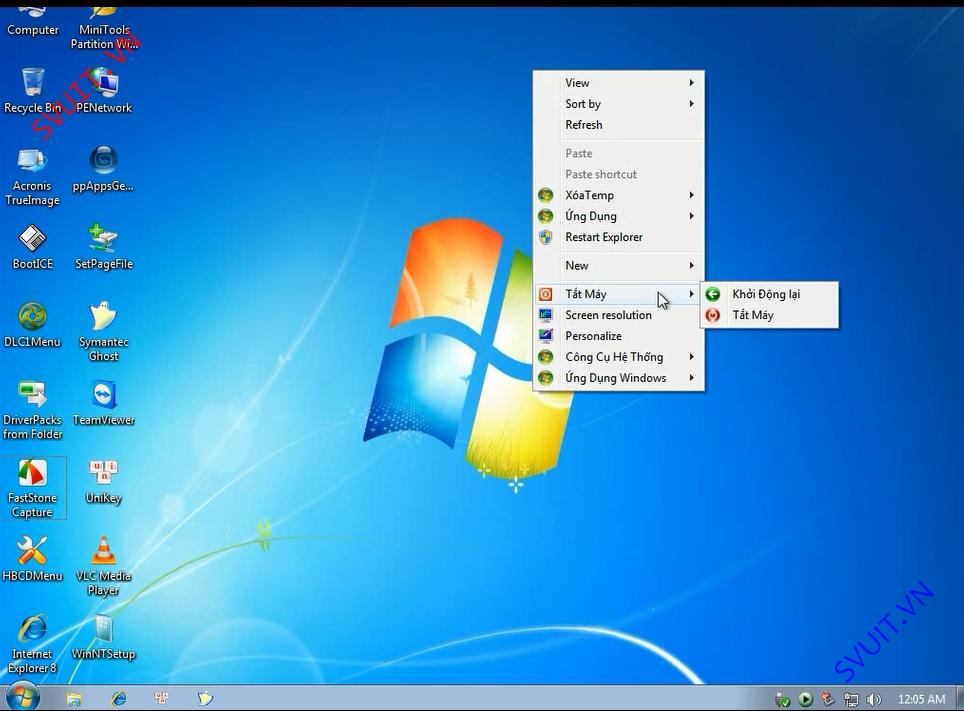Expand the Sort by submenu

tap(618, 104)
